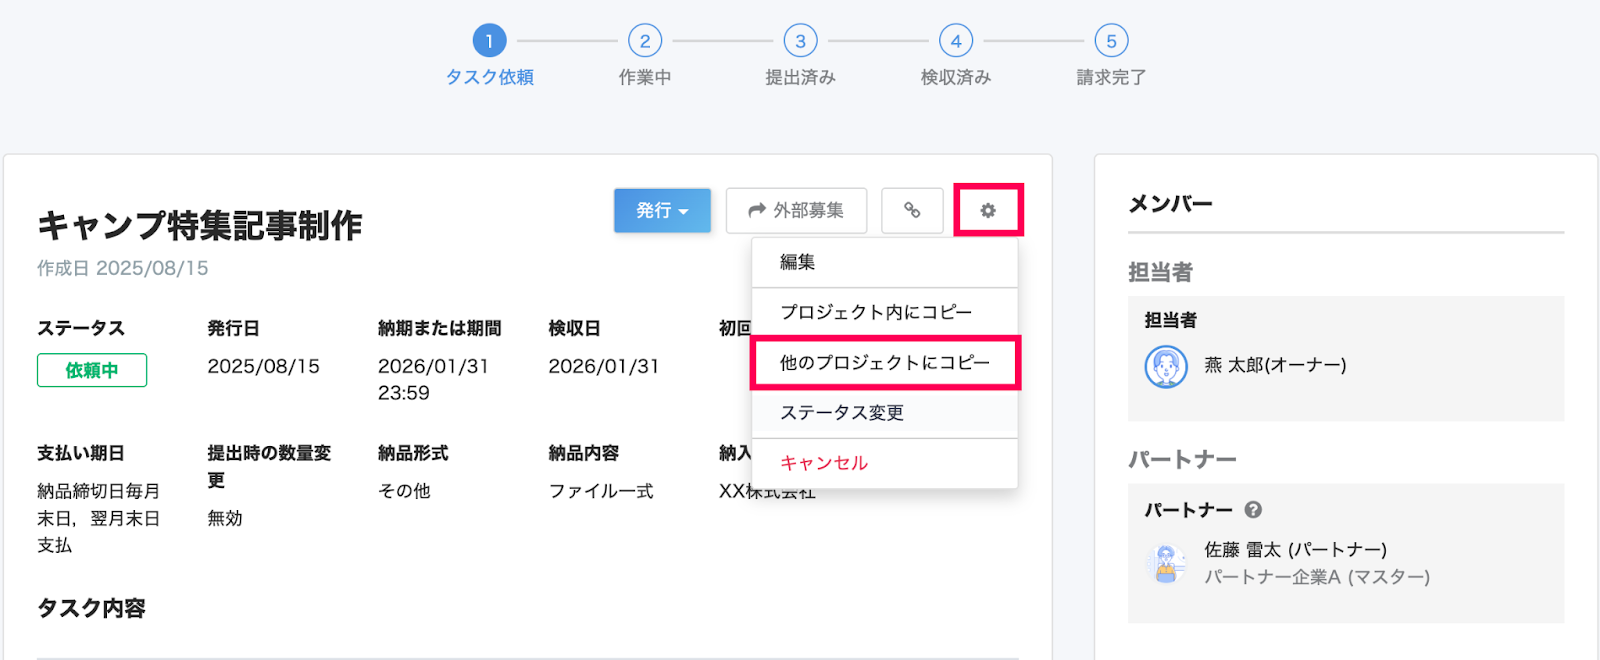Click step 5 請求完了 circle
Screen dimensions: 1600x660
pos(1111,41)
